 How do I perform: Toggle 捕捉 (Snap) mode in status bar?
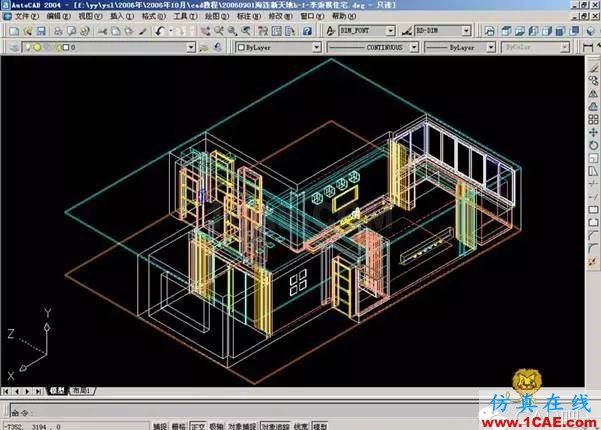pyautogui.click(x=160, y=426)
